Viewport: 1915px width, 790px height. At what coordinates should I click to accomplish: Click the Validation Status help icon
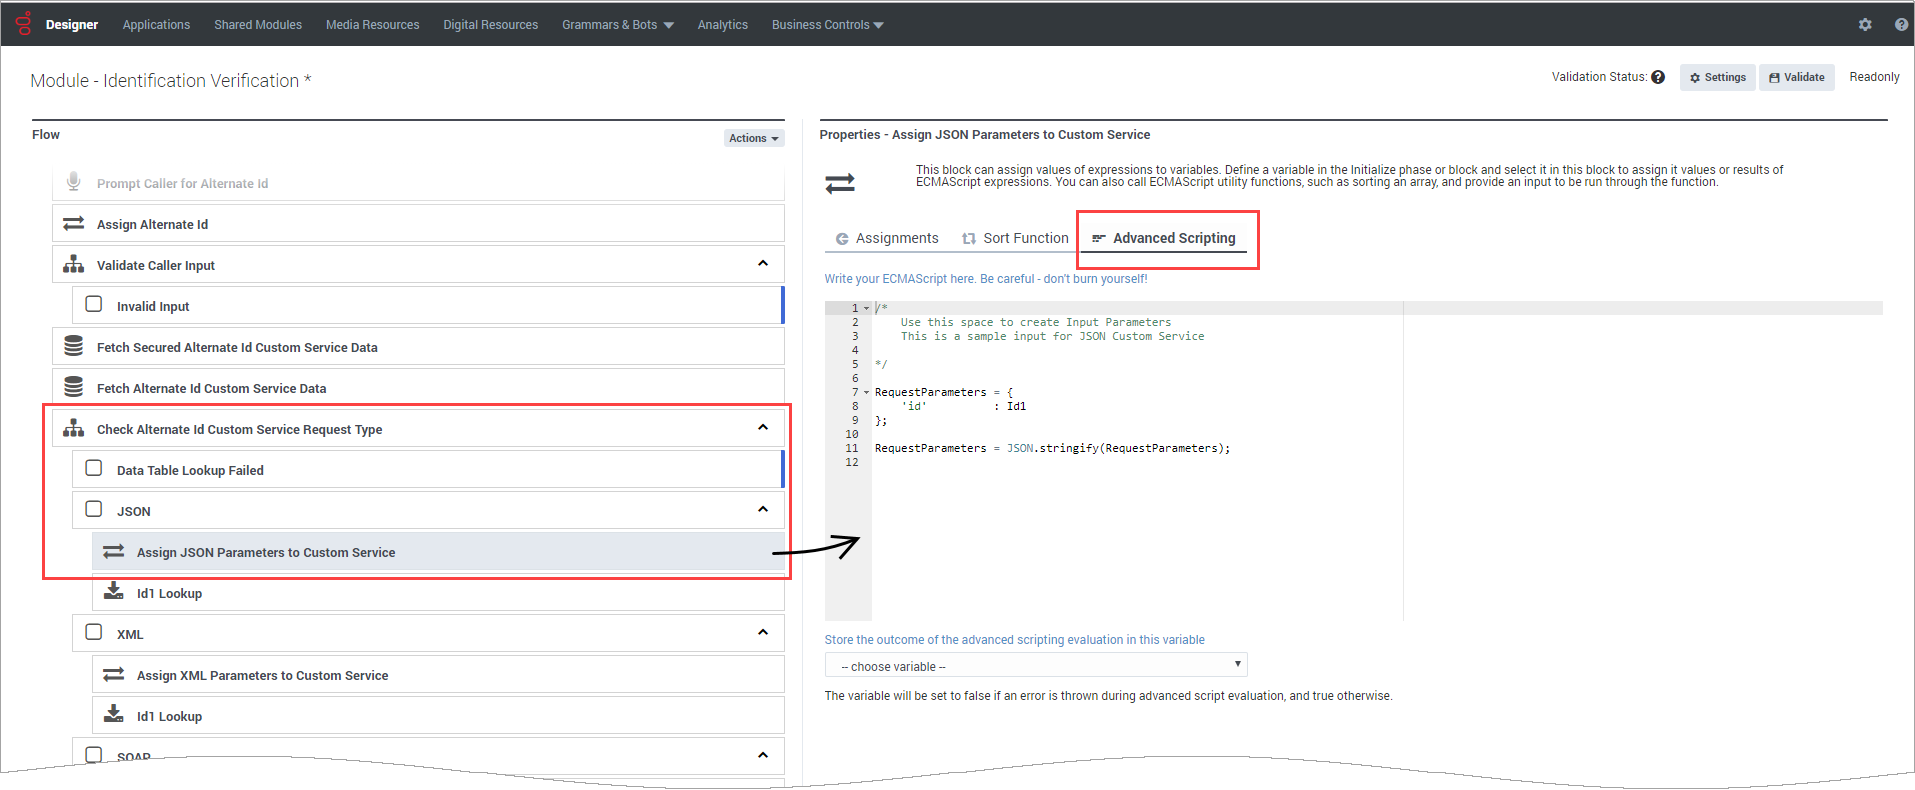[1658, 77]
